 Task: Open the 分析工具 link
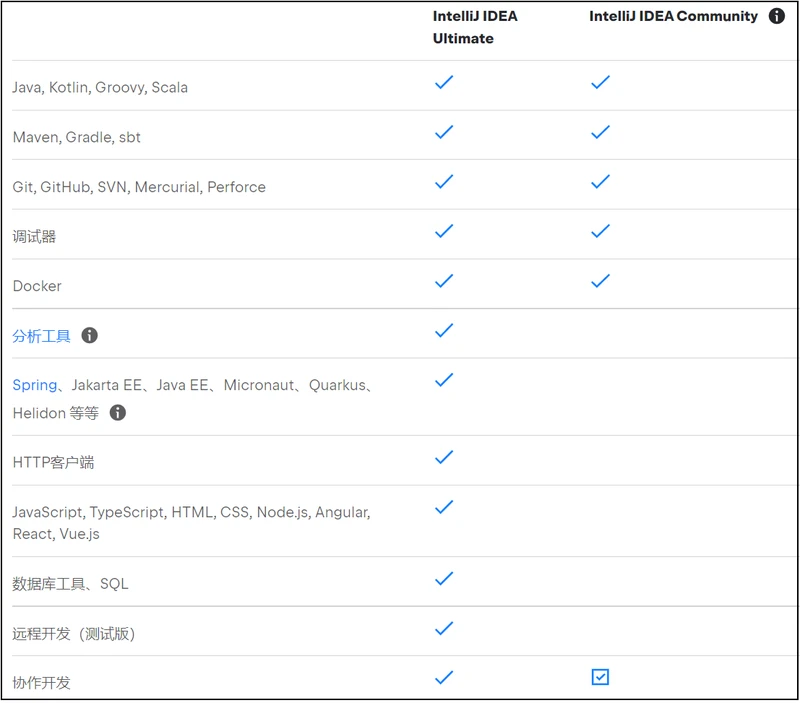point(41,336)
